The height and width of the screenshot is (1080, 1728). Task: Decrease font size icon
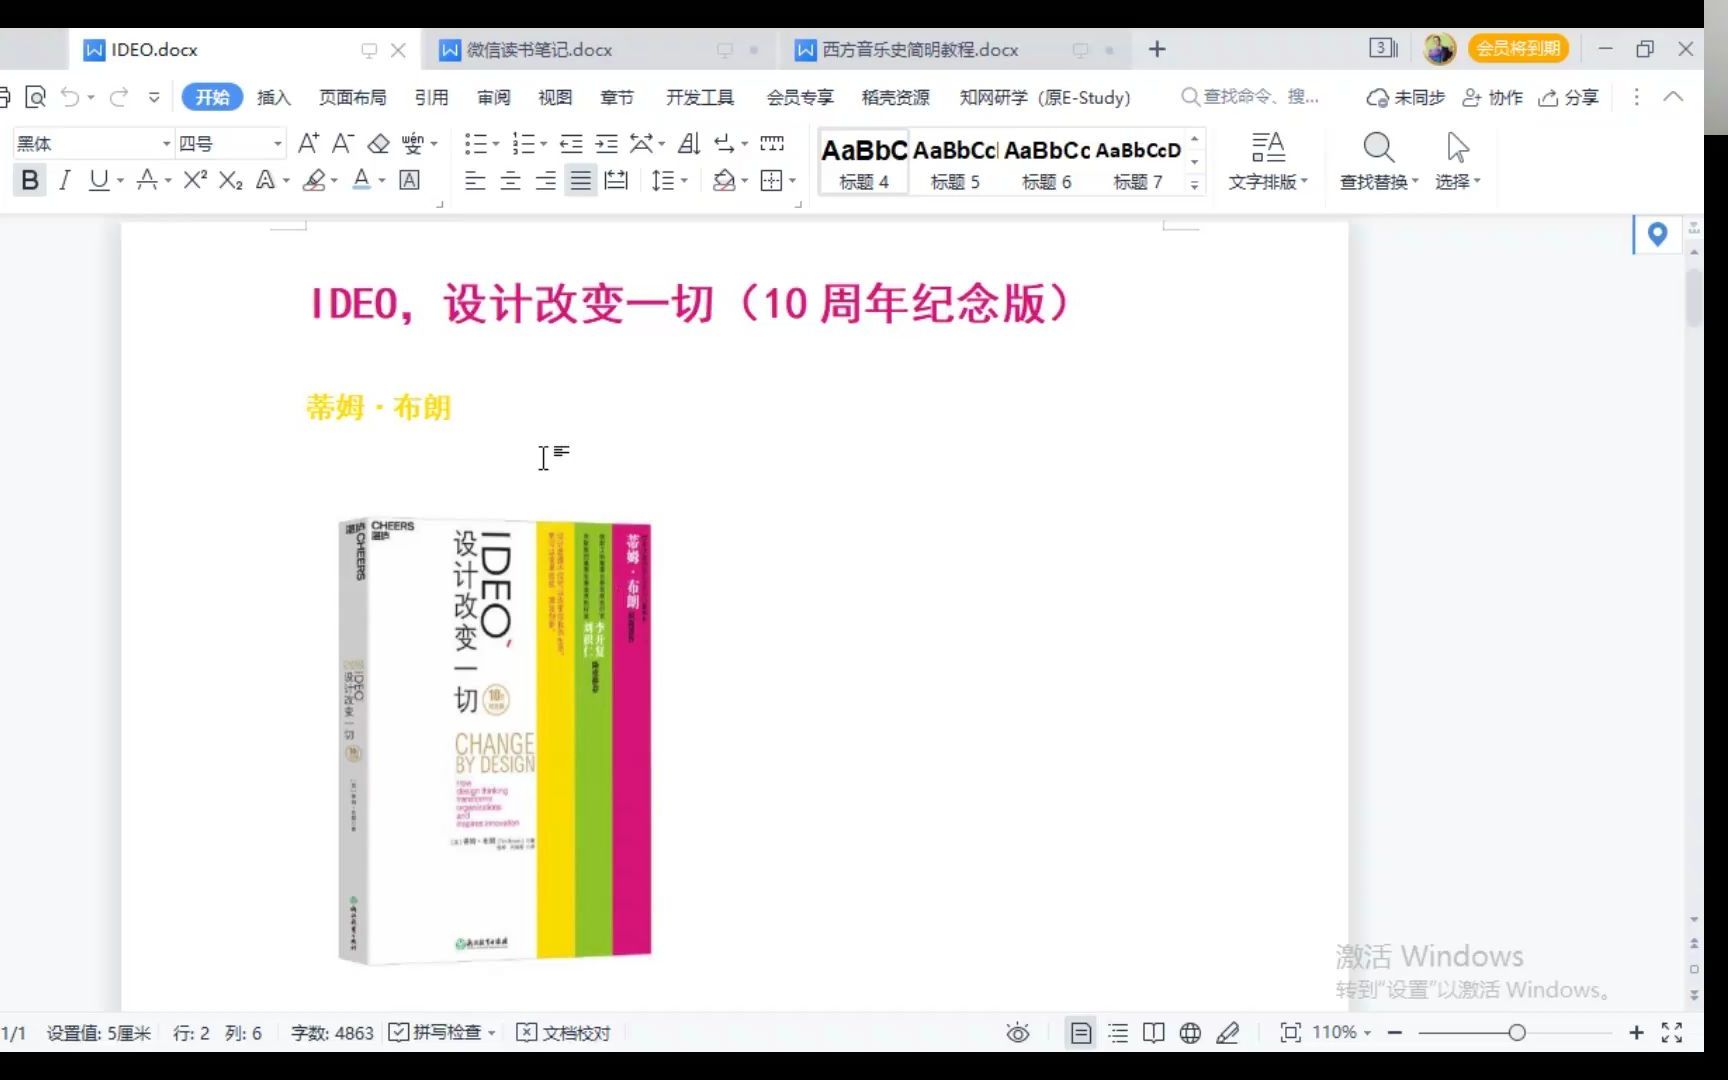[342, 144]
